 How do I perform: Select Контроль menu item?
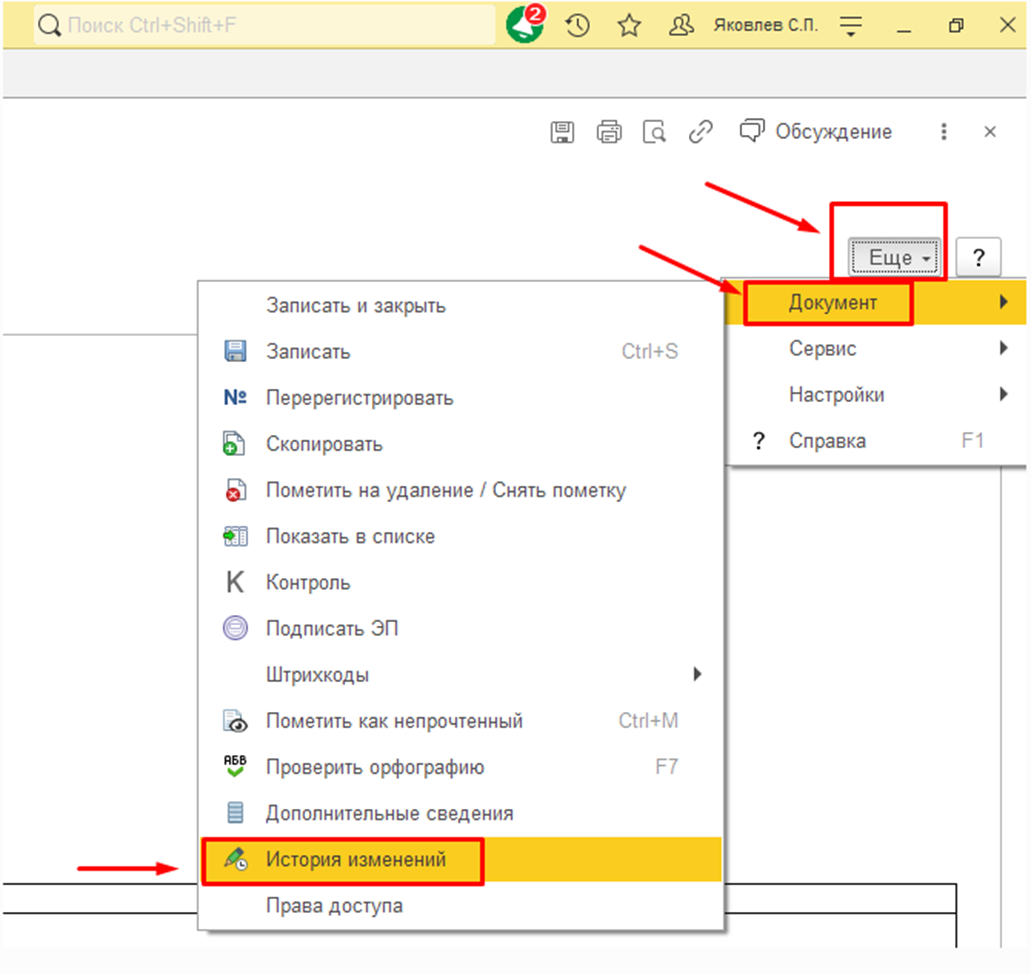(x=460, y=582)
